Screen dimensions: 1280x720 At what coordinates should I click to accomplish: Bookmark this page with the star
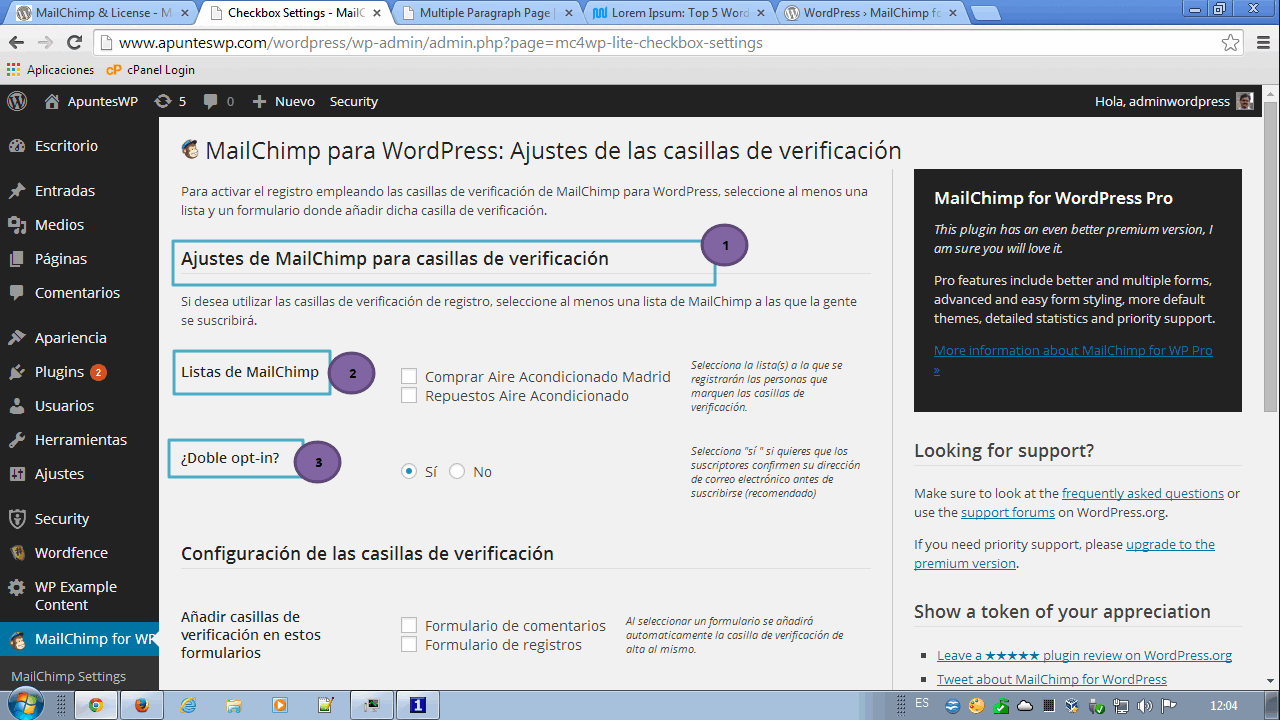click(x=1231, y=43)
